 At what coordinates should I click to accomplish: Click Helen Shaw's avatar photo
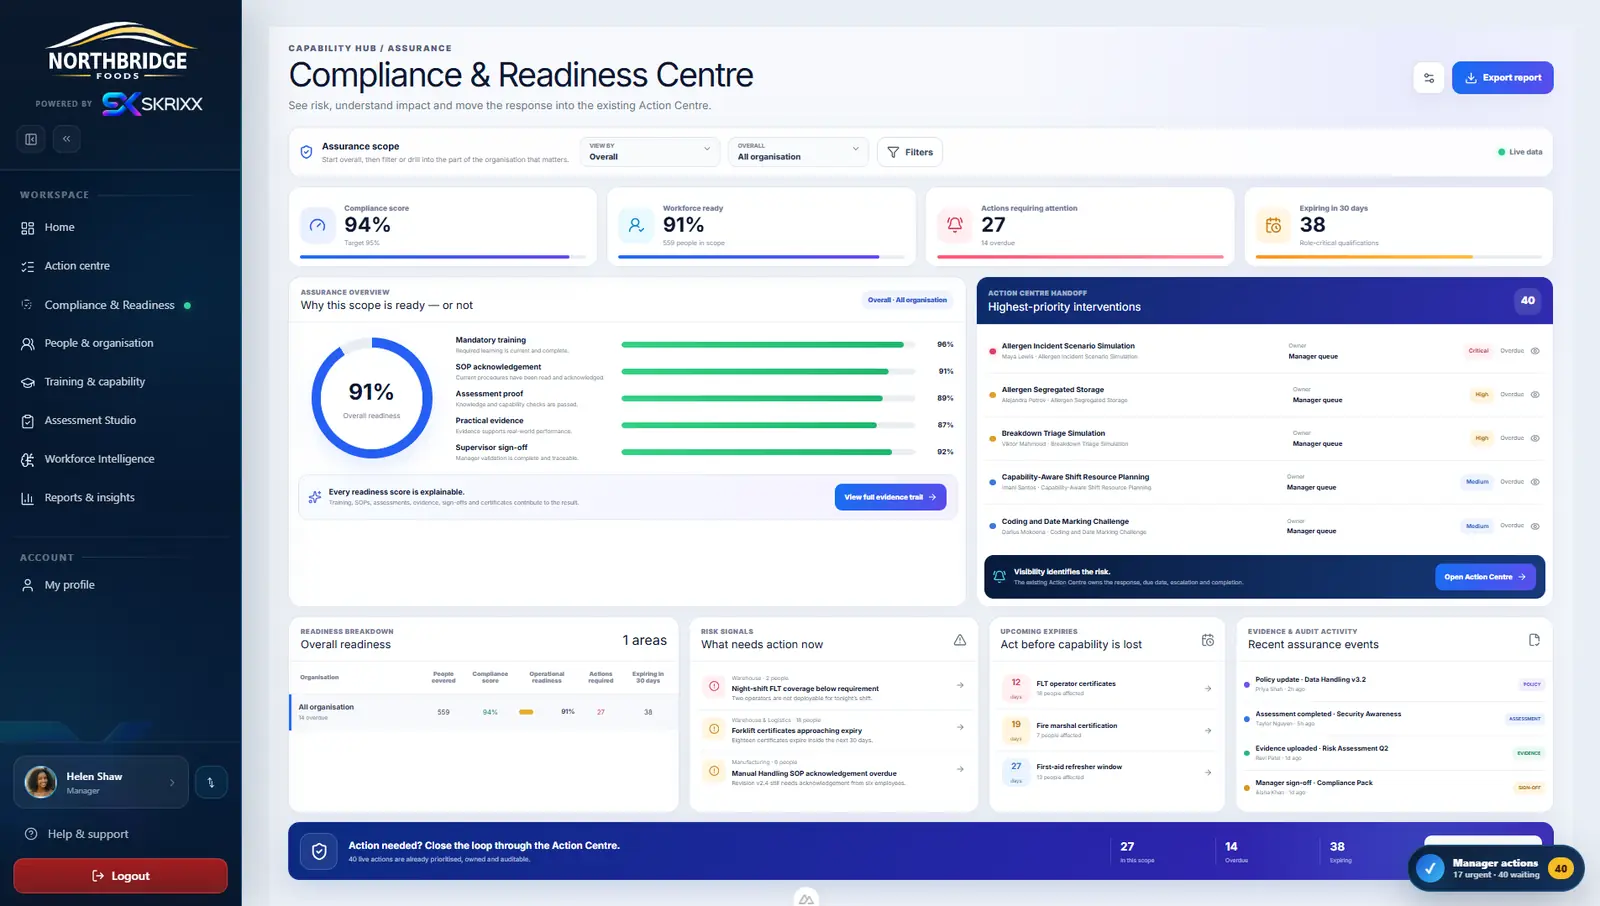click(41, 782)
